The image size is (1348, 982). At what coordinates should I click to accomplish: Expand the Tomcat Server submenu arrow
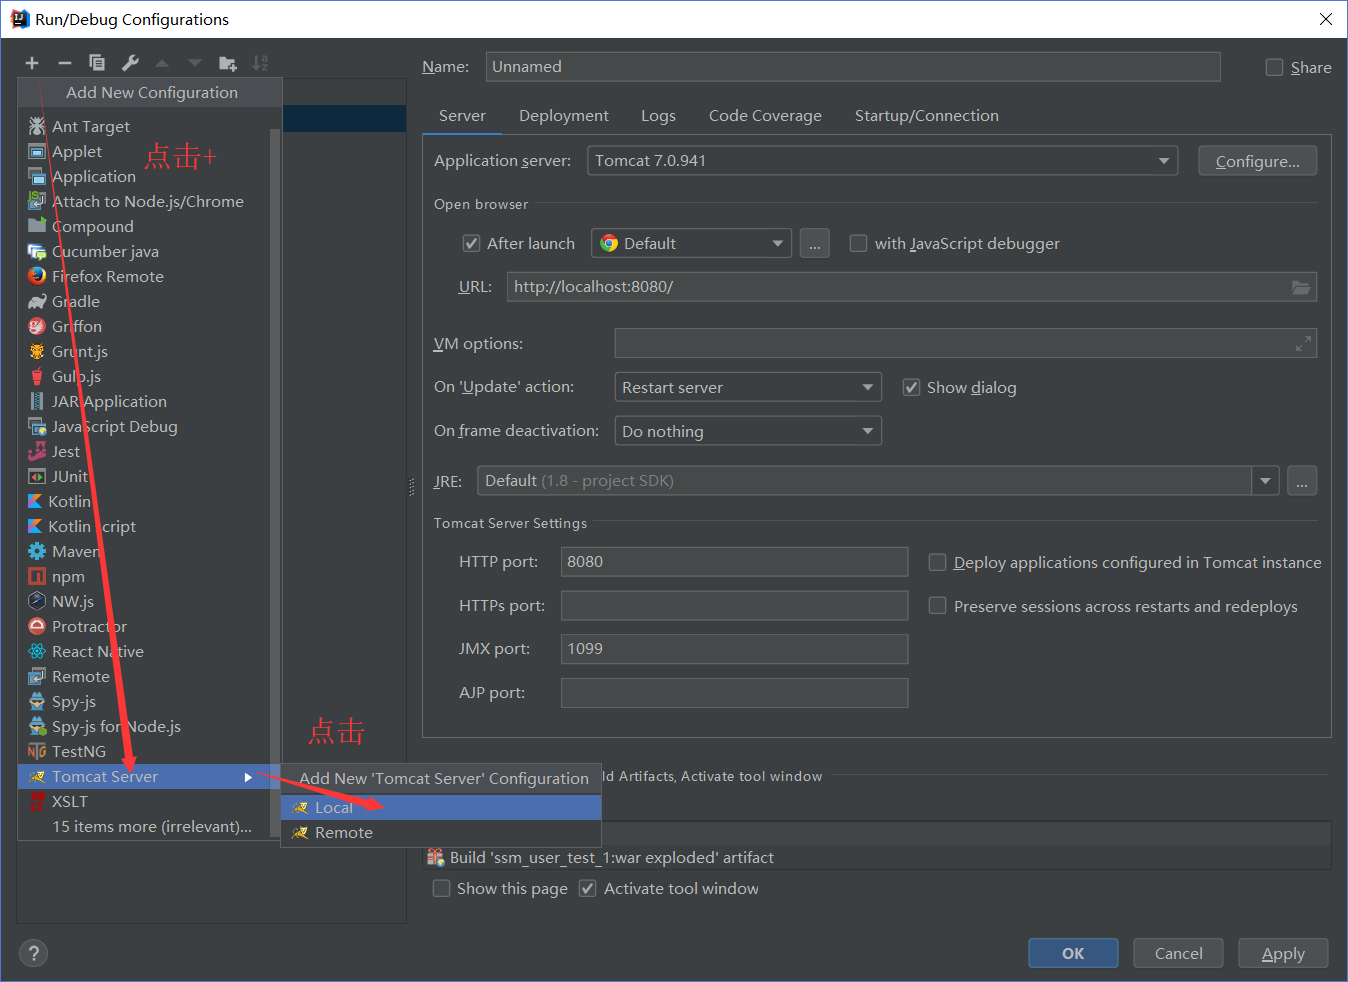[x=248, y=777]
